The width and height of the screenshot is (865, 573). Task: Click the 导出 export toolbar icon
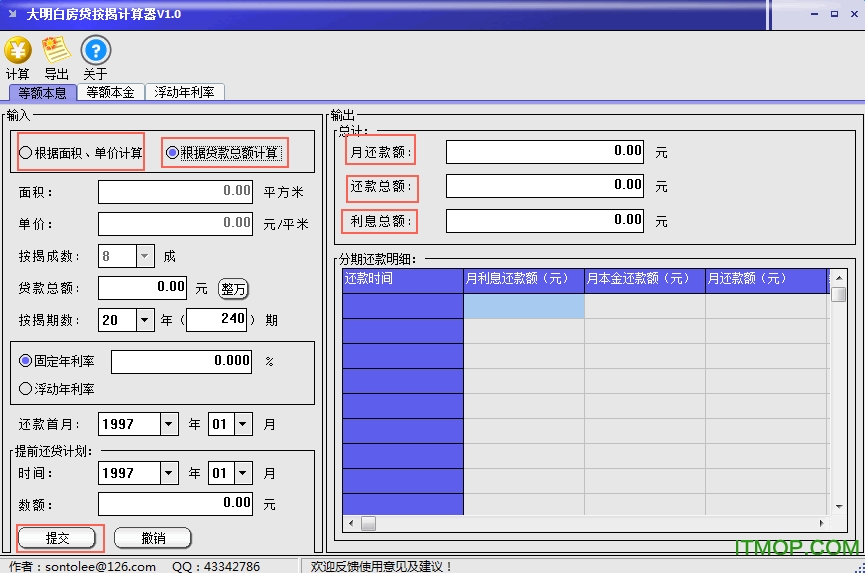(x=56, y=50)
